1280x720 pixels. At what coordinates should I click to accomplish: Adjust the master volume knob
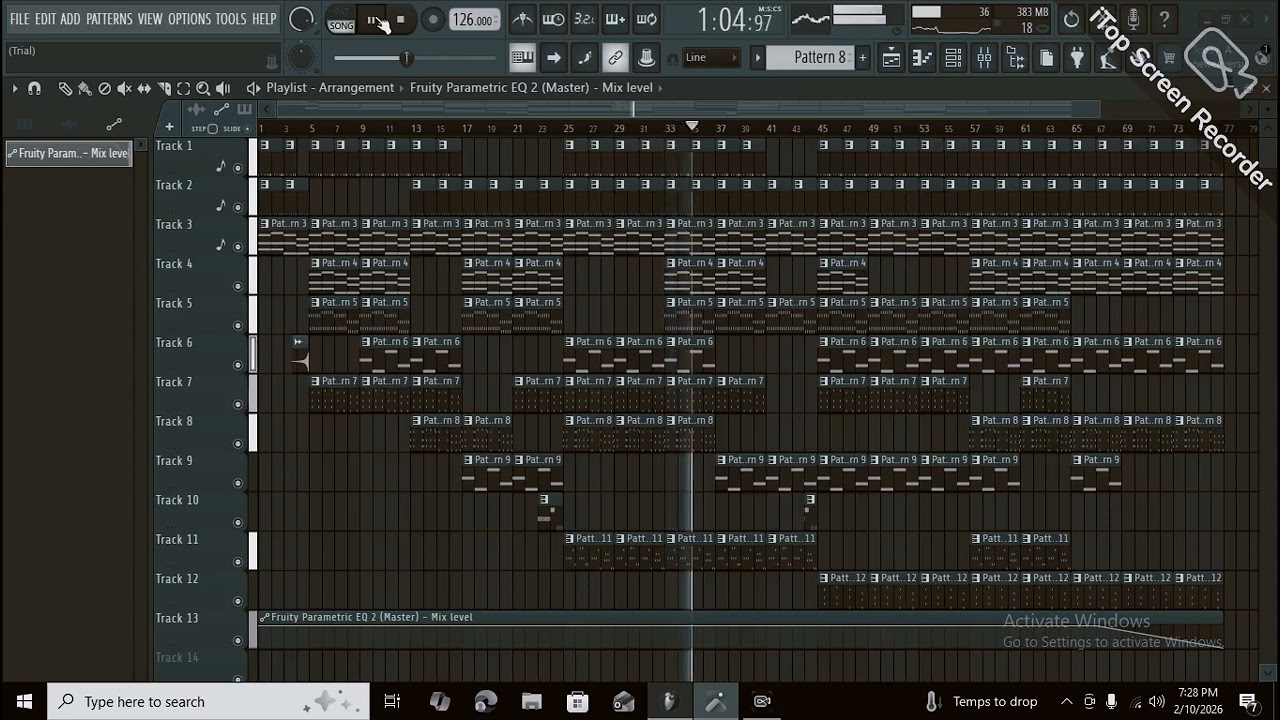point(301,19)
